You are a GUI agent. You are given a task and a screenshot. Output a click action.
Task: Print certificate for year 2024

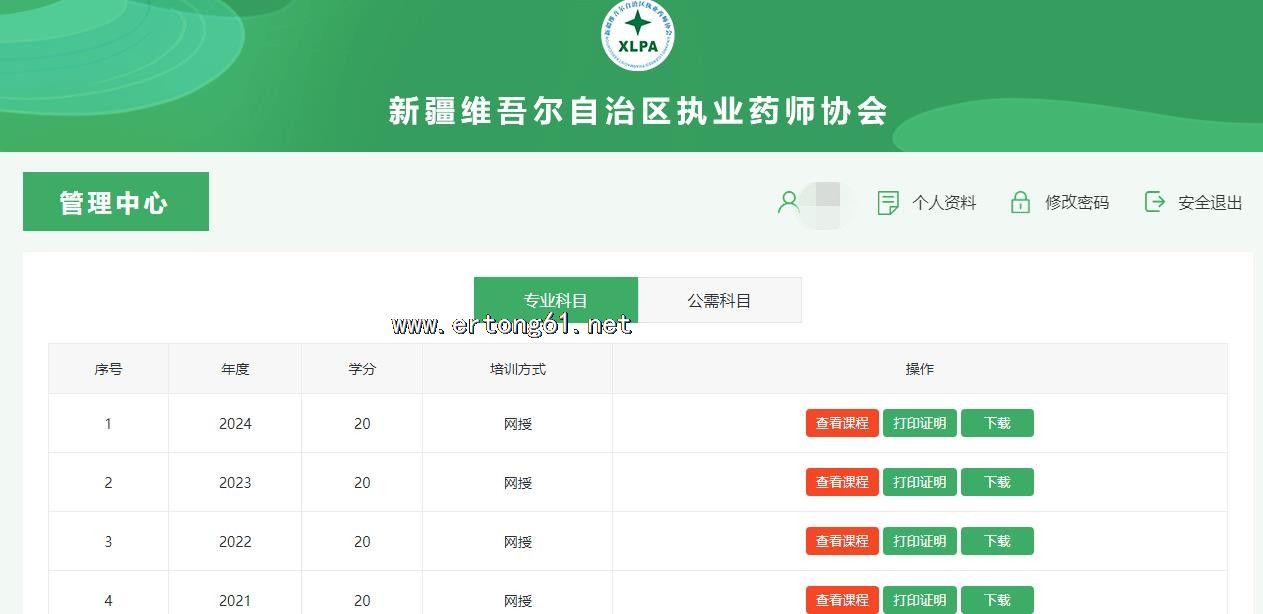click(919, 423)
